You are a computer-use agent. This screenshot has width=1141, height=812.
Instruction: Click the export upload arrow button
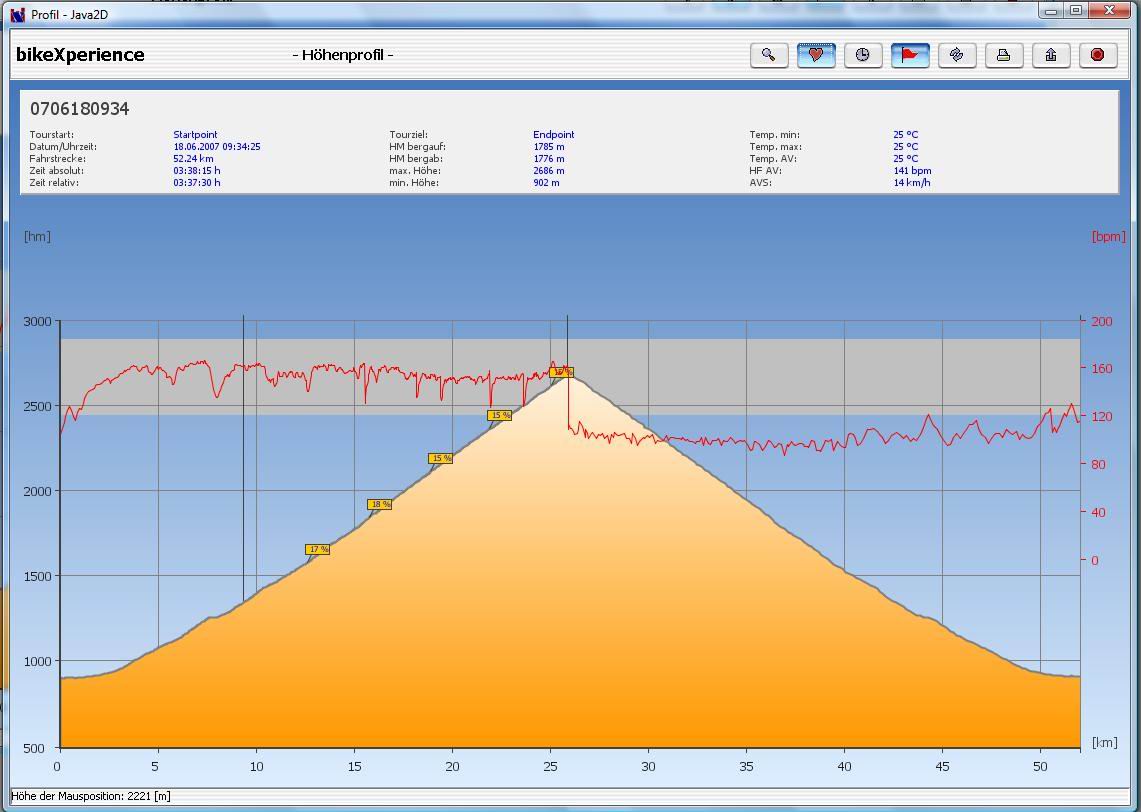(1050, 55)
